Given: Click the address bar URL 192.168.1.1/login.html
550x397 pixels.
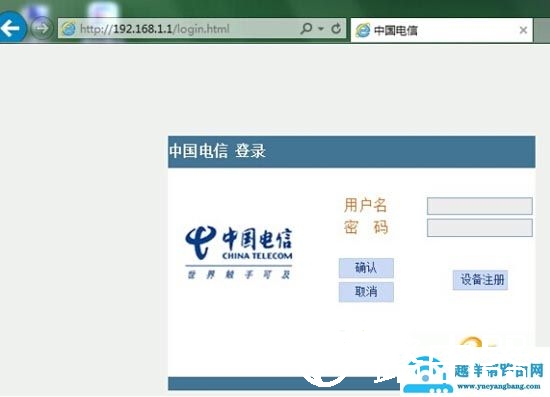Looking at the screenshot, I should click(x=154, y=28).
